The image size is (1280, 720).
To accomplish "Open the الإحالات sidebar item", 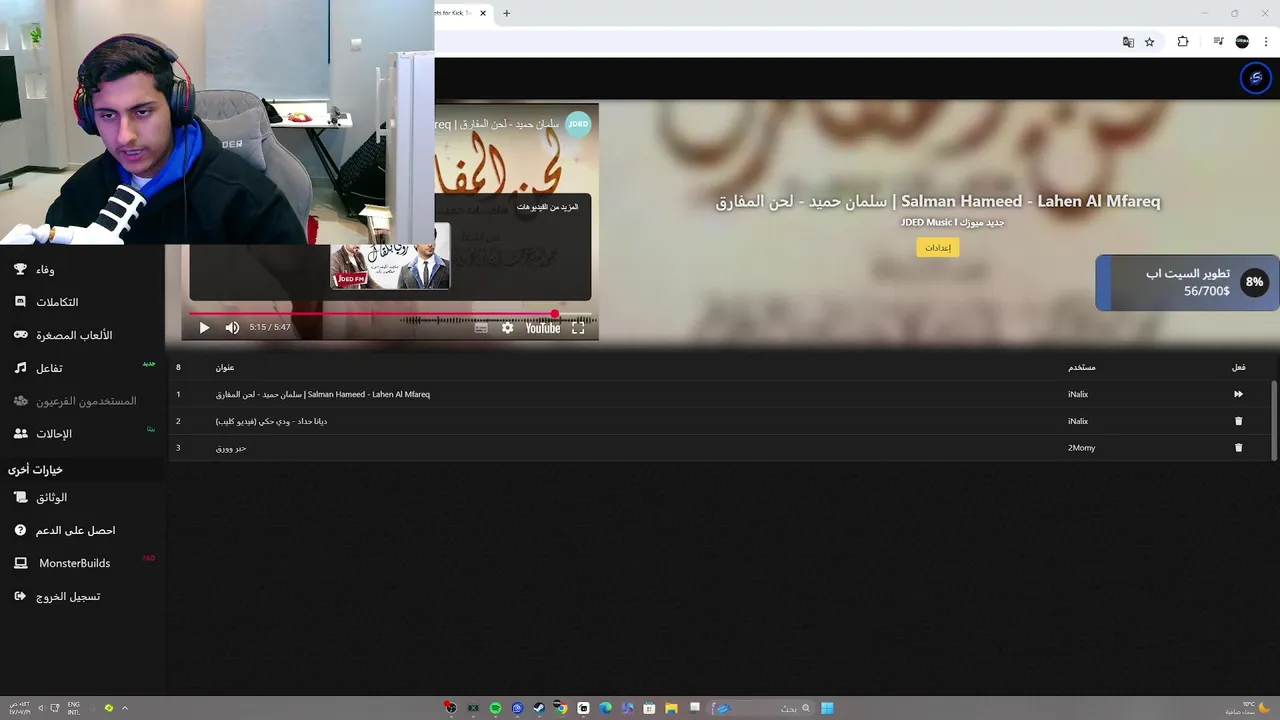I will [82, 434].
